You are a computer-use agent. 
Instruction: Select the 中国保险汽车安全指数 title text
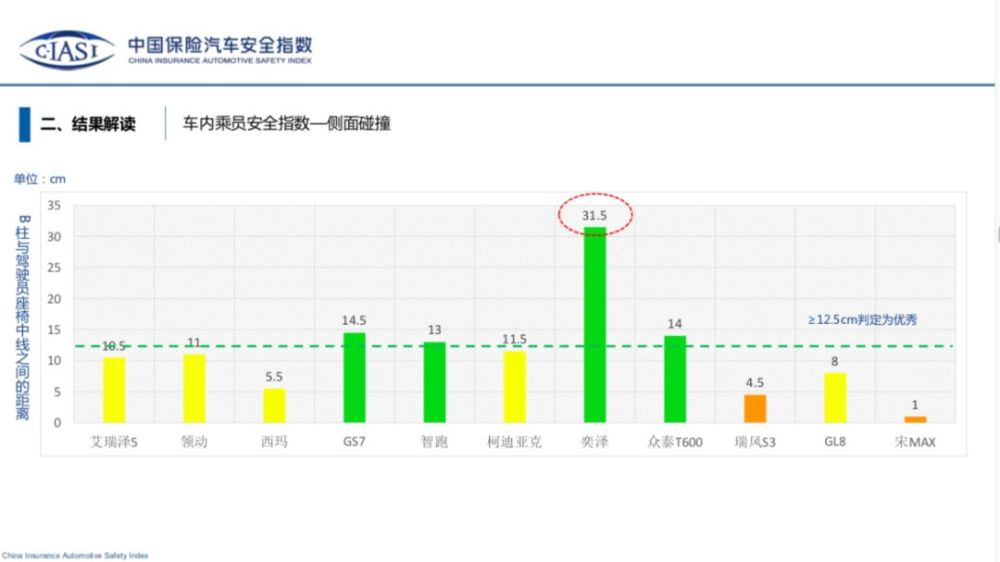[x=220, y=45]
